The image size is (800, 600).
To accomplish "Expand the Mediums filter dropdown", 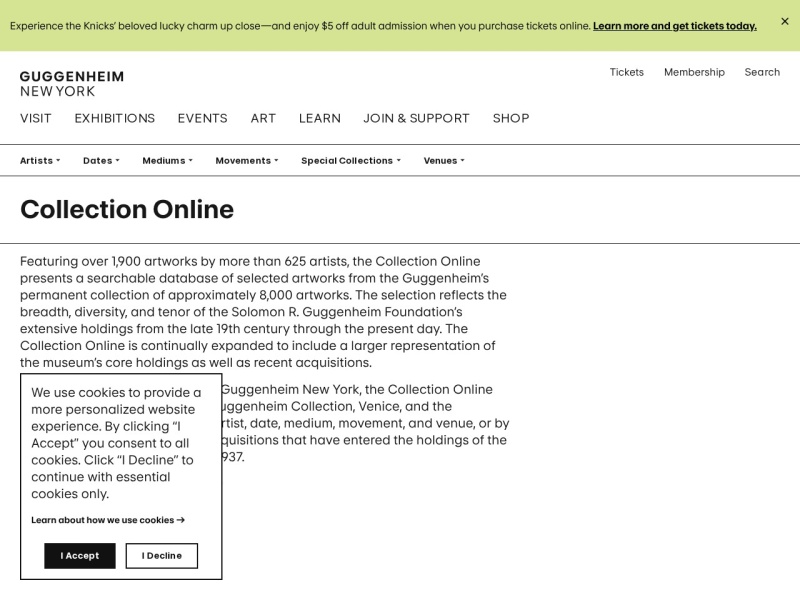I will pyautogui.click(x=167, y=161).
